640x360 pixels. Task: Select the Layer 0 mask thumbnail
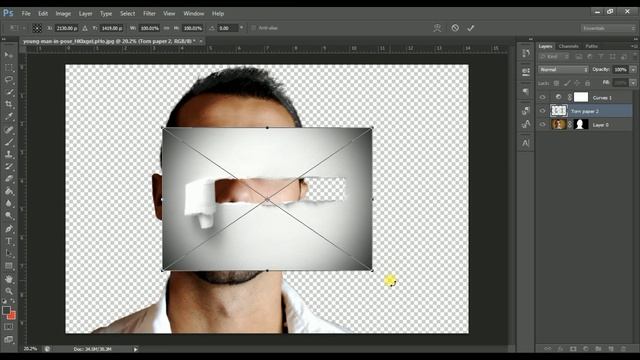pyautogui.click(x=580, y=124)
